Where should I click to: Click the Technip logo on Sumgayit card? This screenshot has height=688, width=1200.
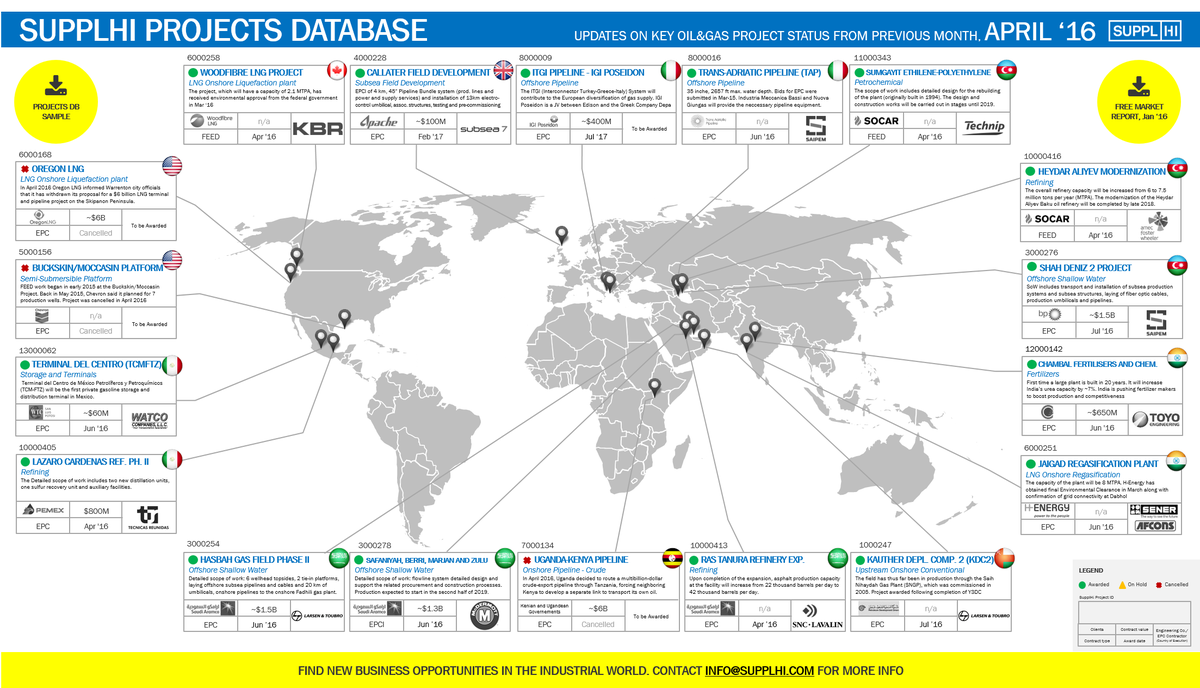[x=985, y=127]
